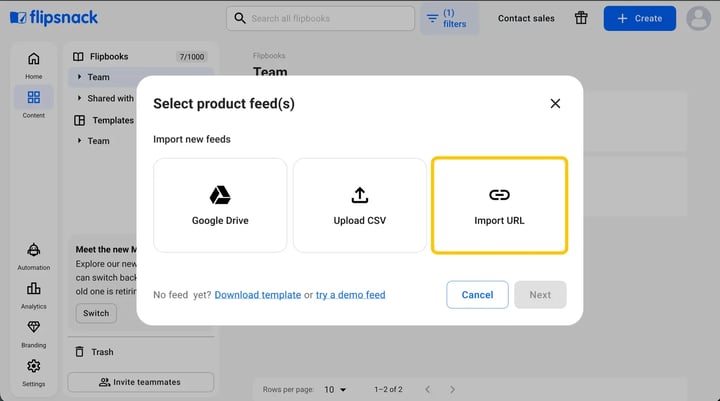
Task: Open the user profile avatar
Action: pyautogui.click(x=698, y=18)
